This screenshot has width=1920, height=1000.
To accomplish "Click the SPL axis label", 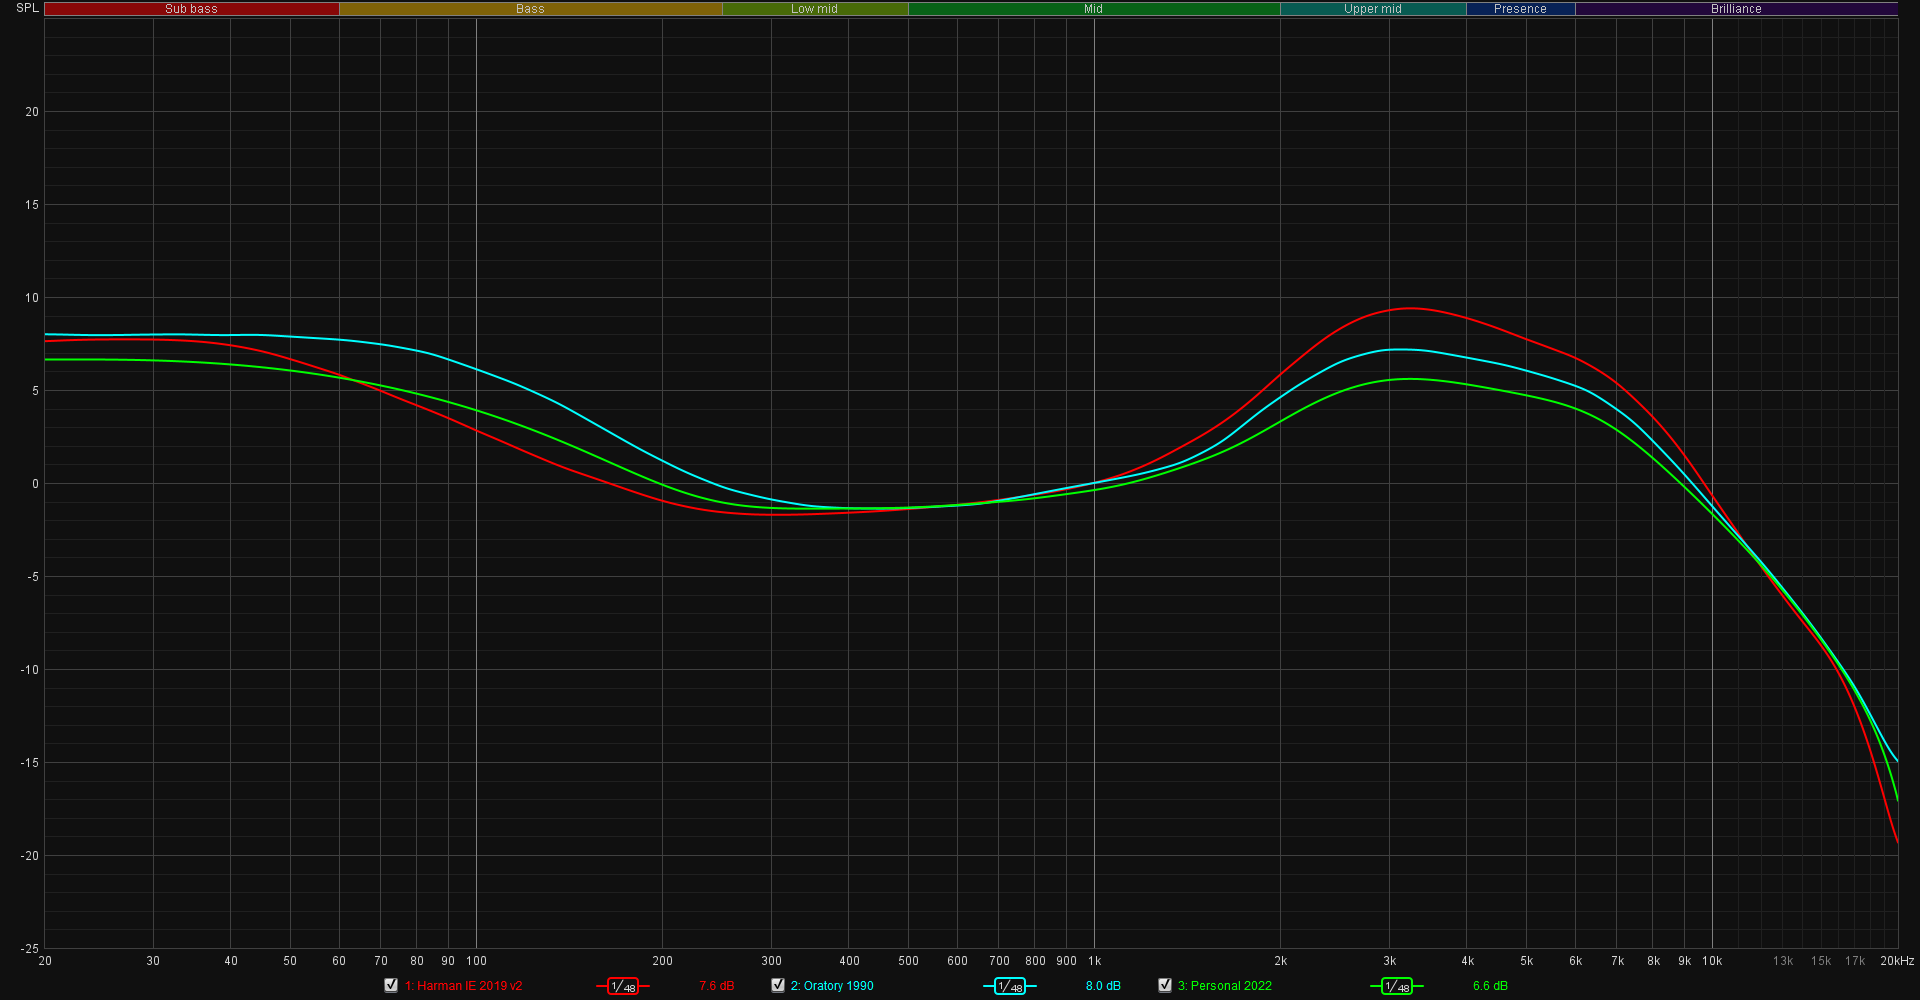I will (27, 8).
